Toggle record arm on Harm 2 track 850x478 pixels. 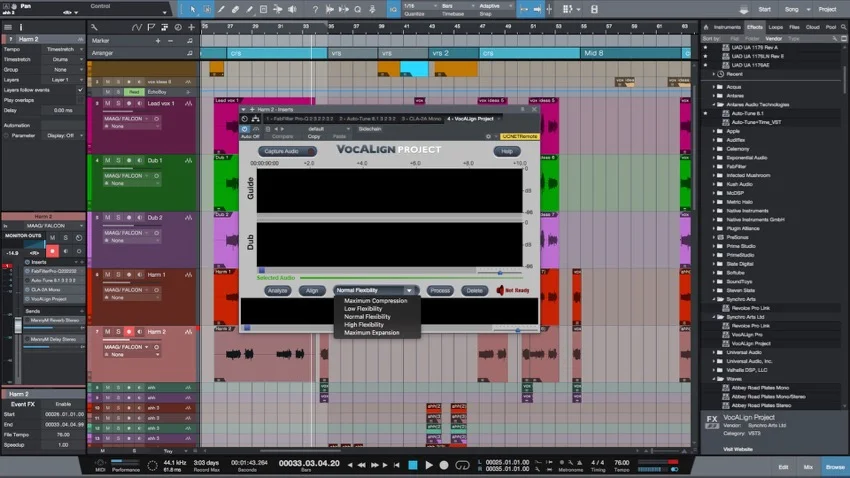[129, 332]
